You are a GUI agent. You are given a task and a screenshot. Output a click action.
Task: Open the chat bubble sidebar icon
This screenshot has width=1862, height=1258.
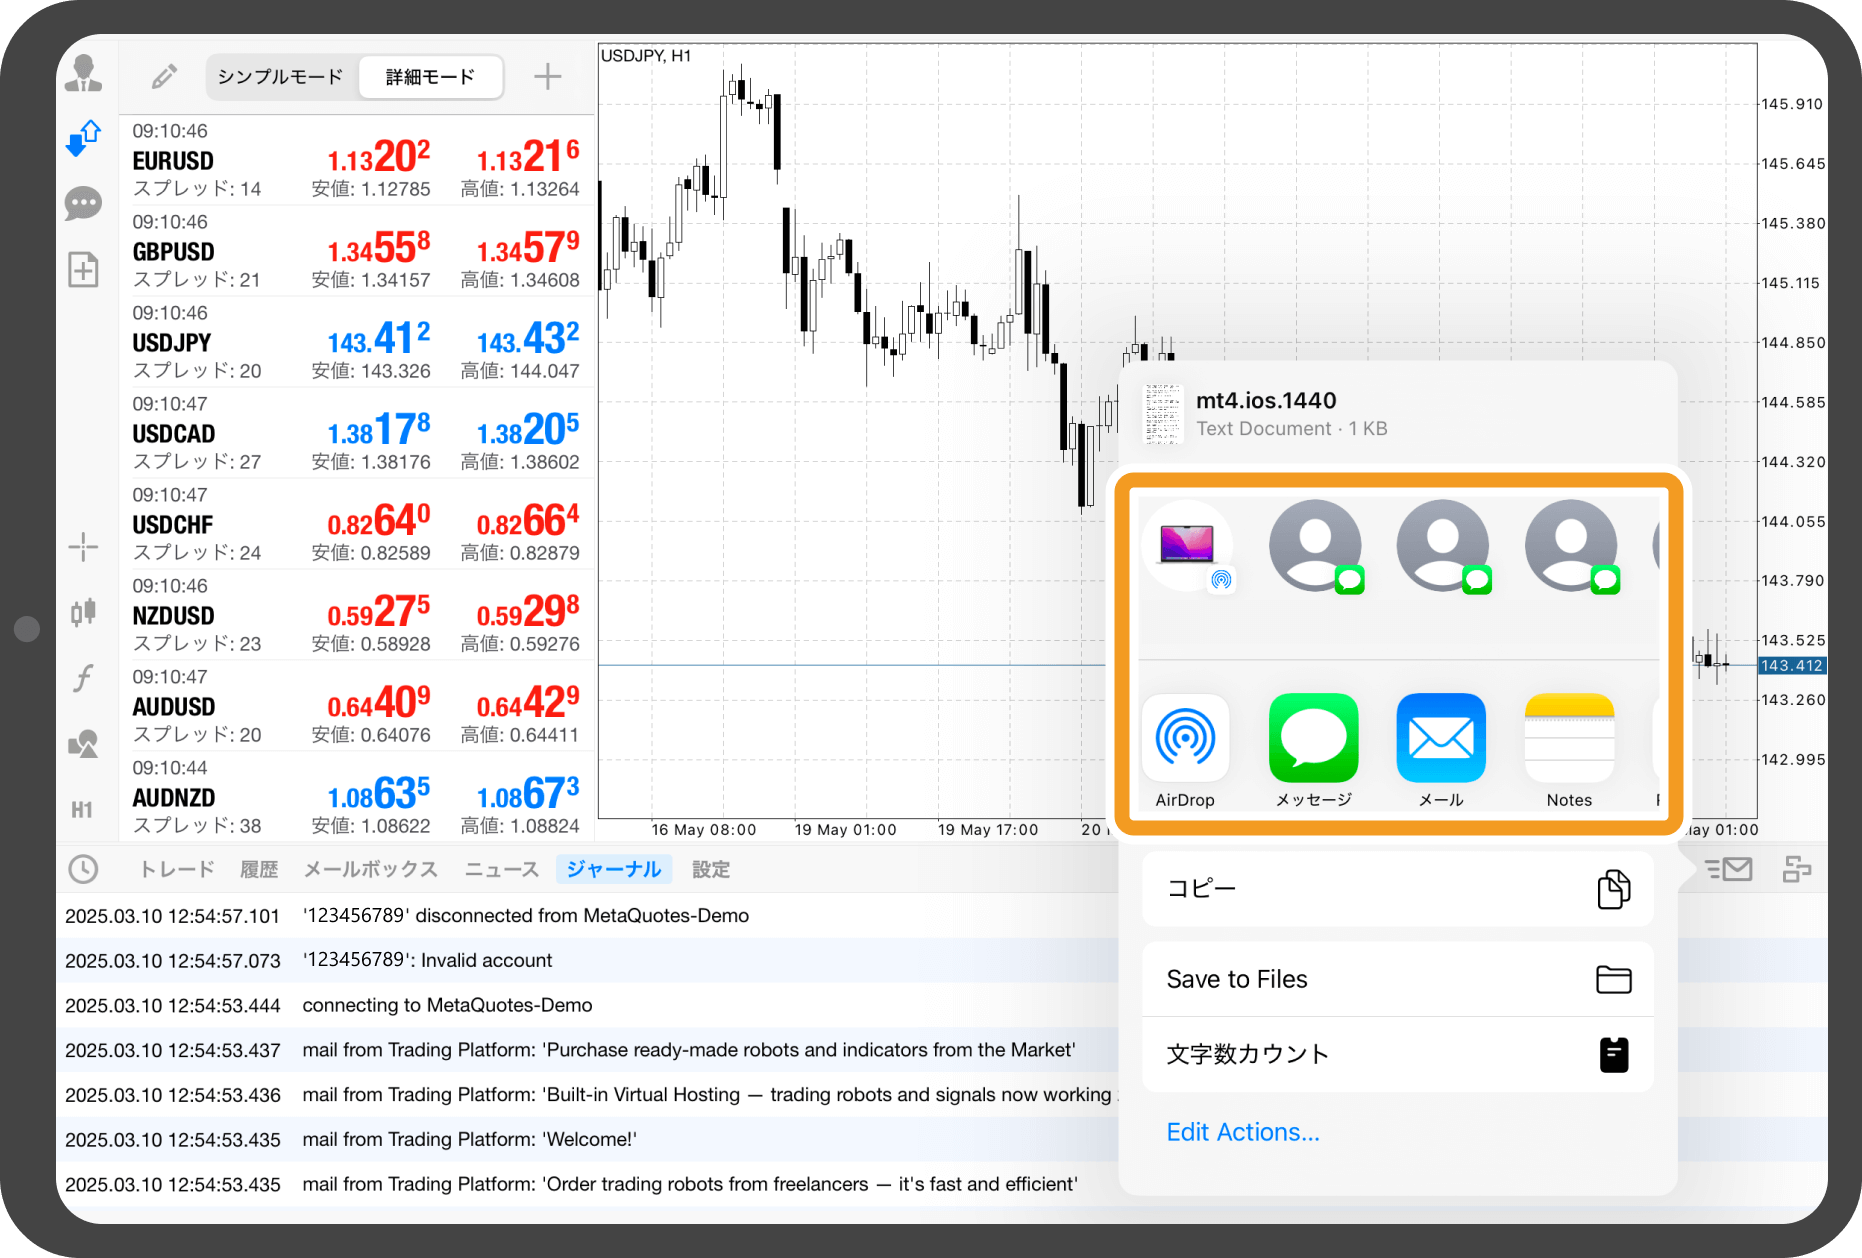83,204
